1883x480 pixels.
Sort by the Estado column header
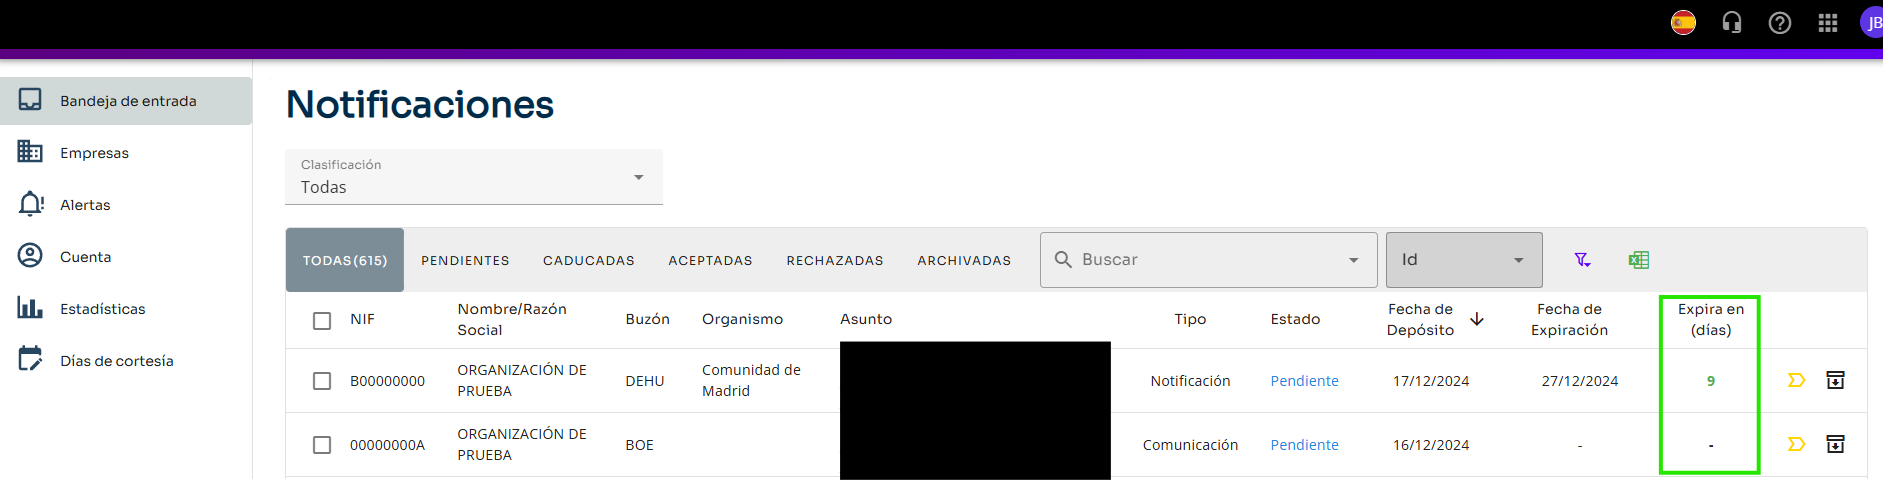(x=1295, y=319)
